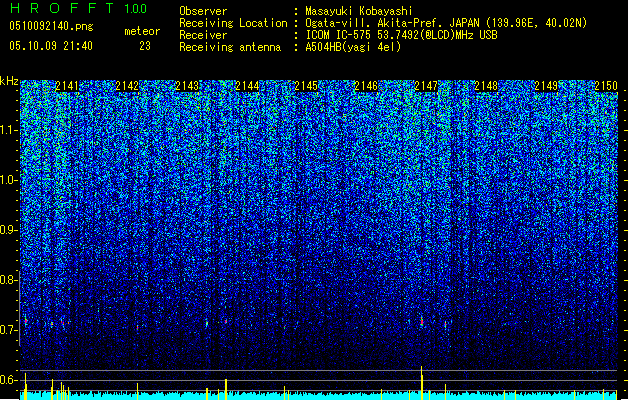Screen dimensions: 629x400
Task: Click the 2149 time marker
Action: tap(546, 86)
